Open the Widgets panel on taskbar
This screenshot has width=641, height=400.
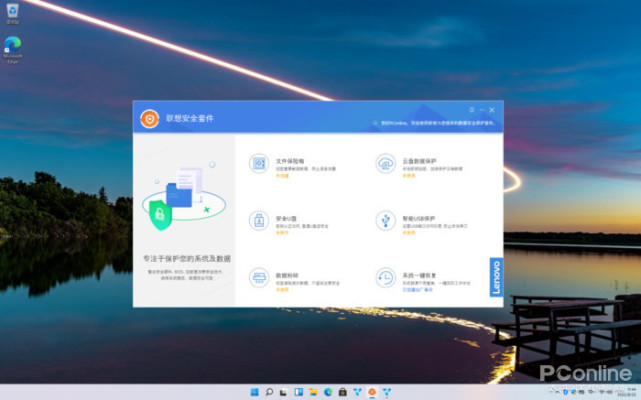[x=298, y=392]
